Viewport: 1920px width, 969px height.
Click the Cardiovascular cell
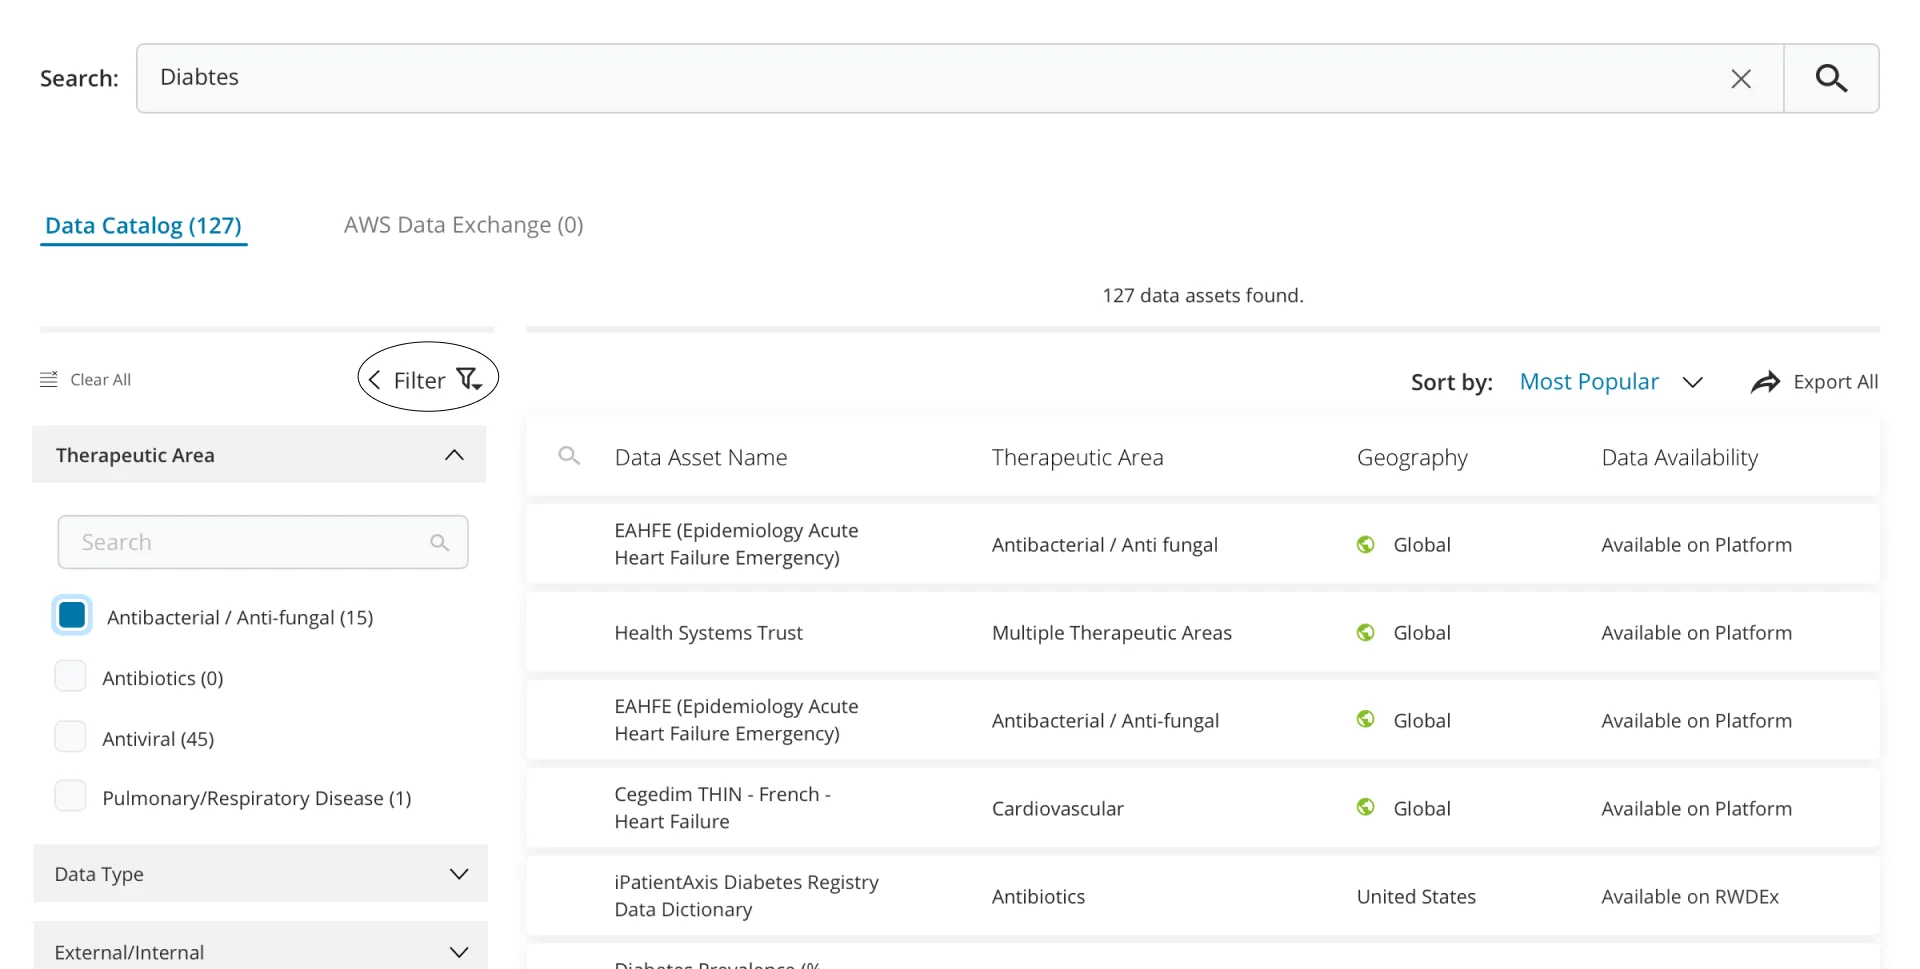coord(1057,808)
